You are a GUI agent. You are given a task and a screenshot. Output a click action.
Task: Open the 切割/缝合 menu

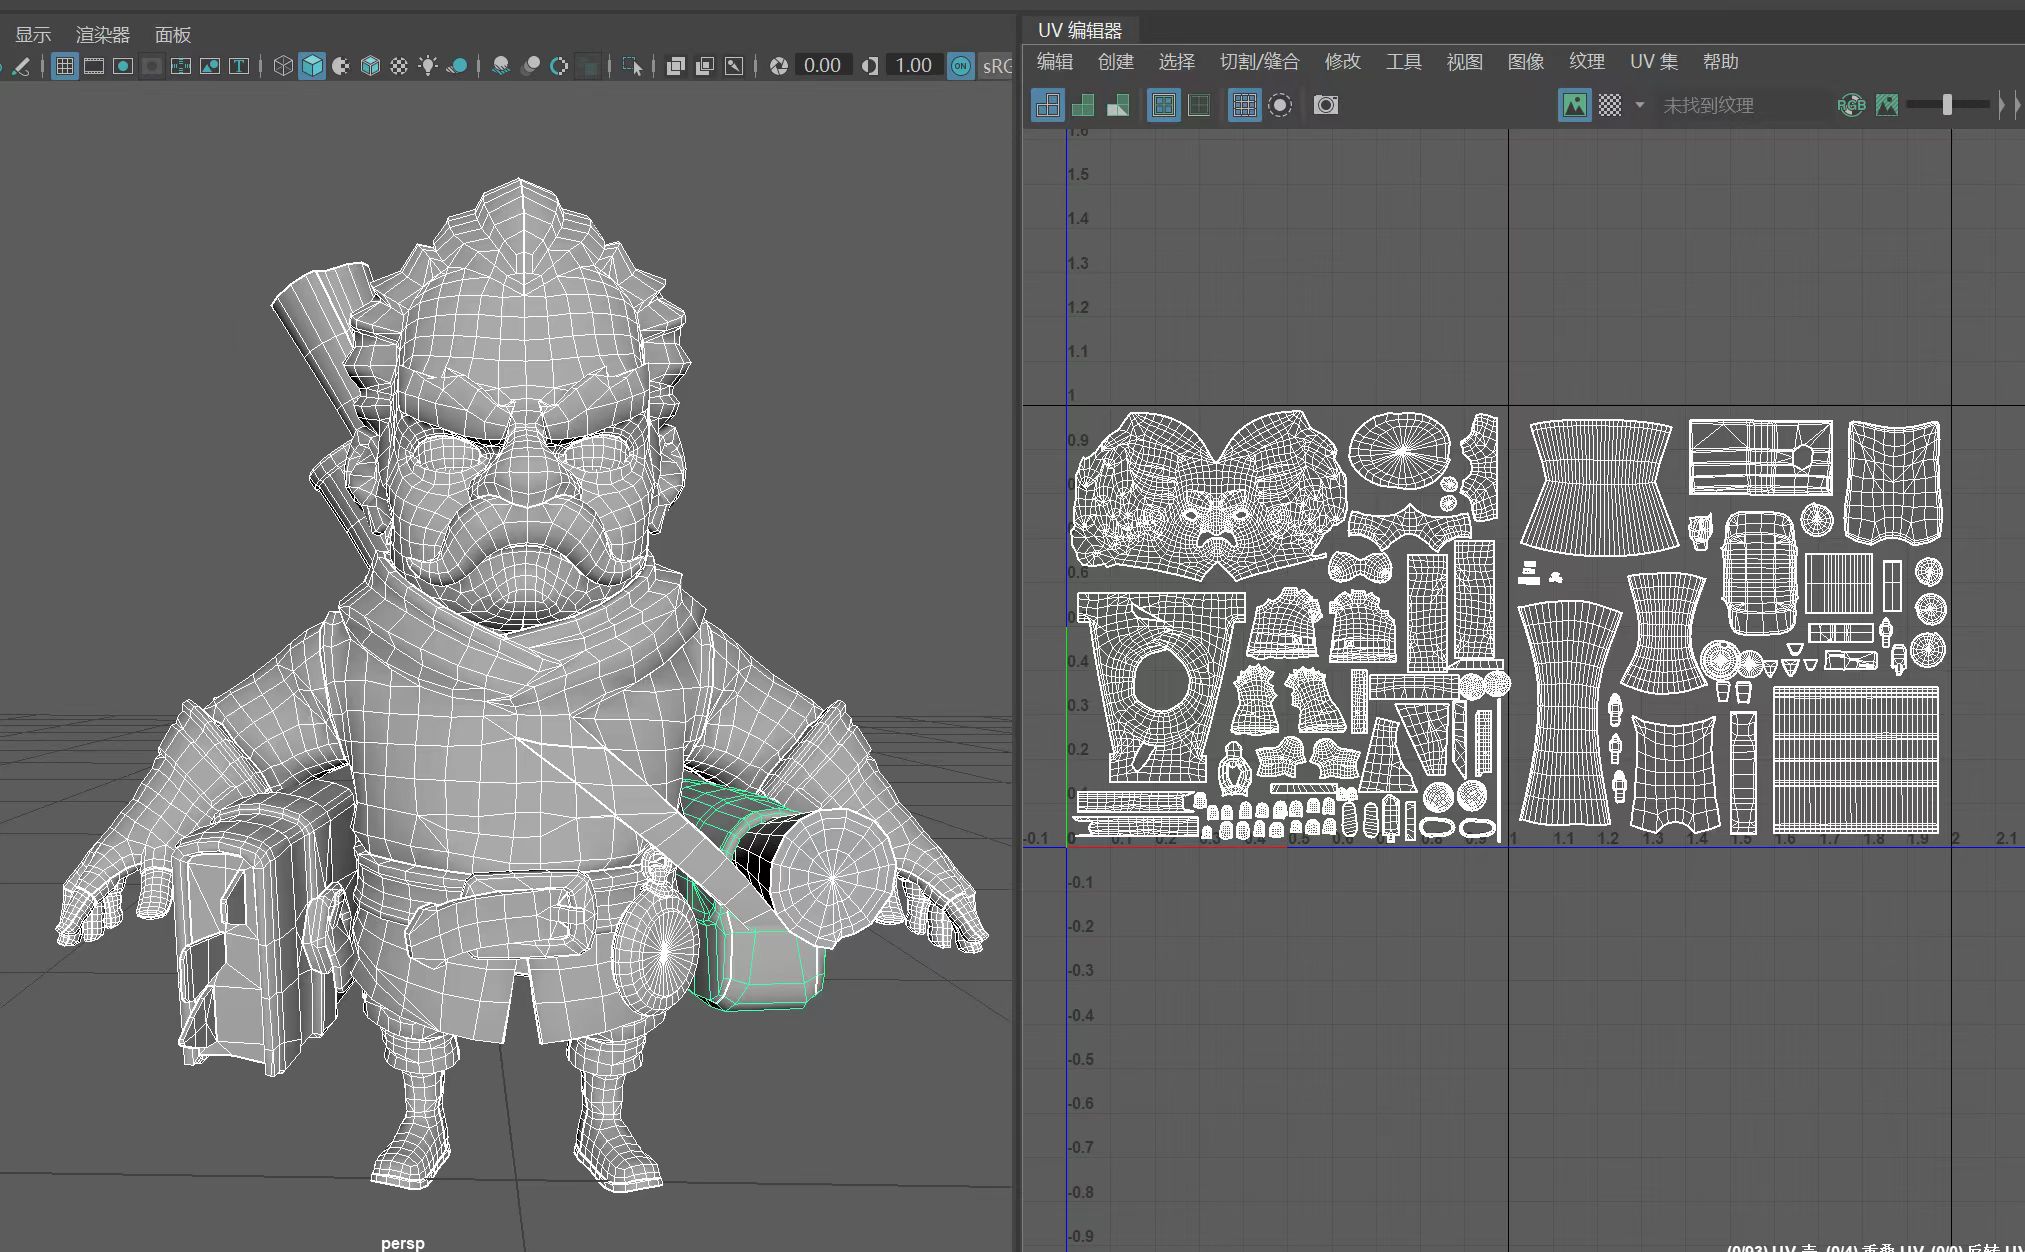(x=1260, y=62)
